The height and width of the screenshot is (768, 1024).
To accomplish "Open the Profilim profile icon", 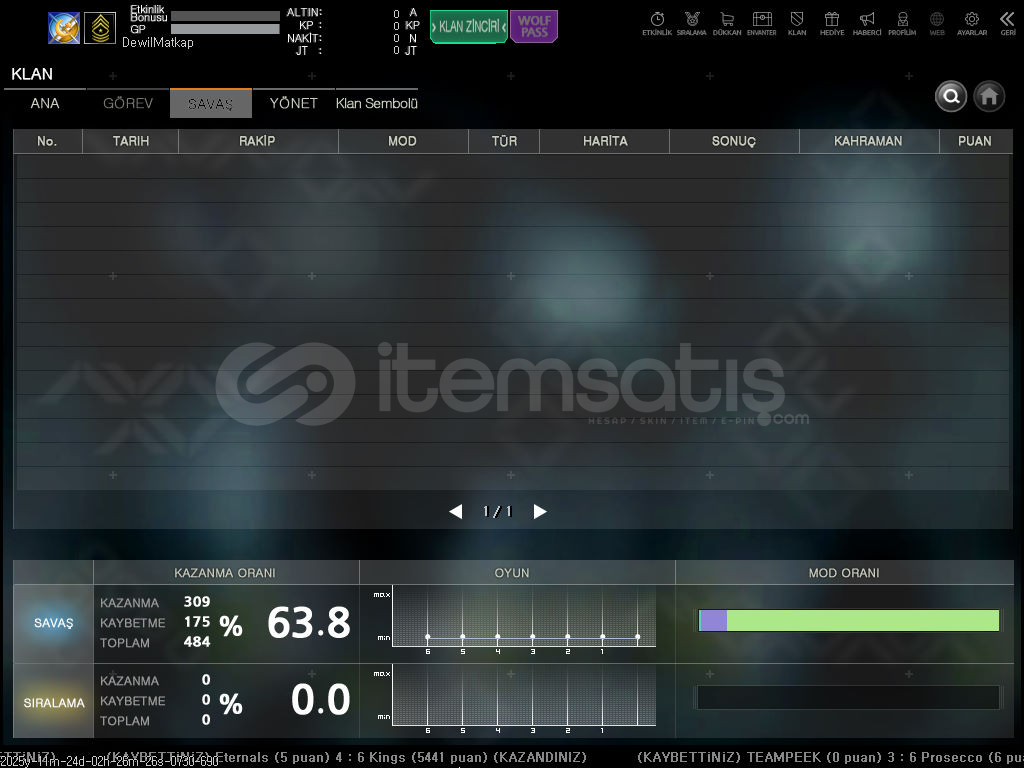I will coord(902,22).
